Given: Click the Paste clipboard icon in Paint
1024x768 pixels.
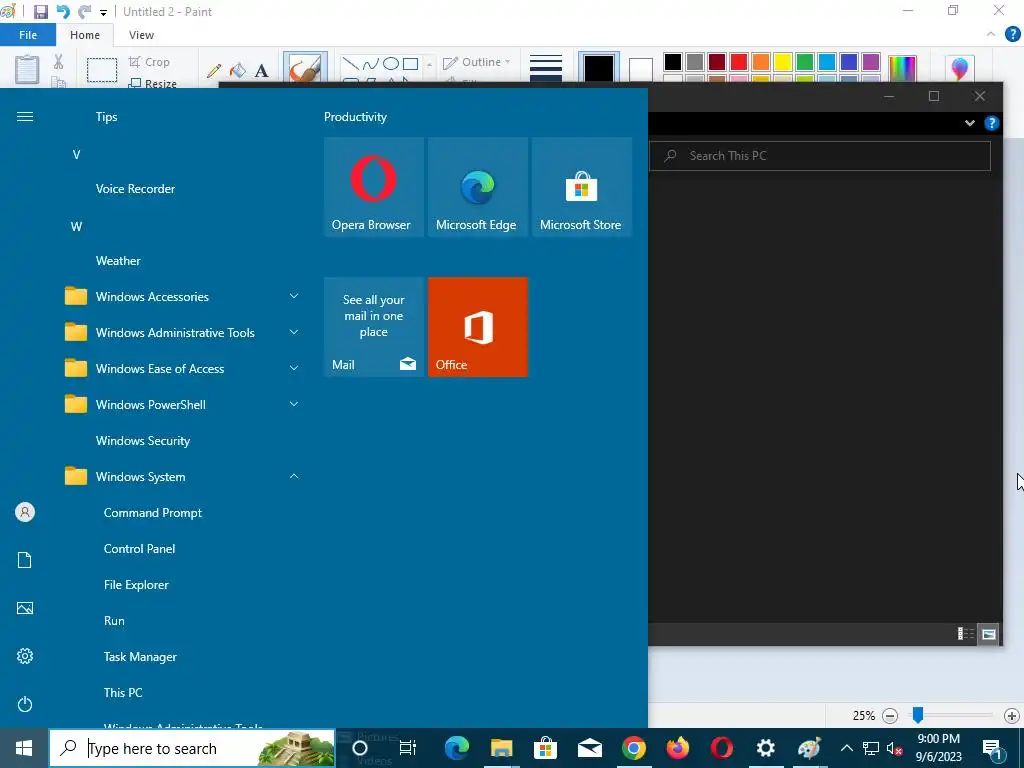Looking at the screenshot, I should click(x=27, y=69).
